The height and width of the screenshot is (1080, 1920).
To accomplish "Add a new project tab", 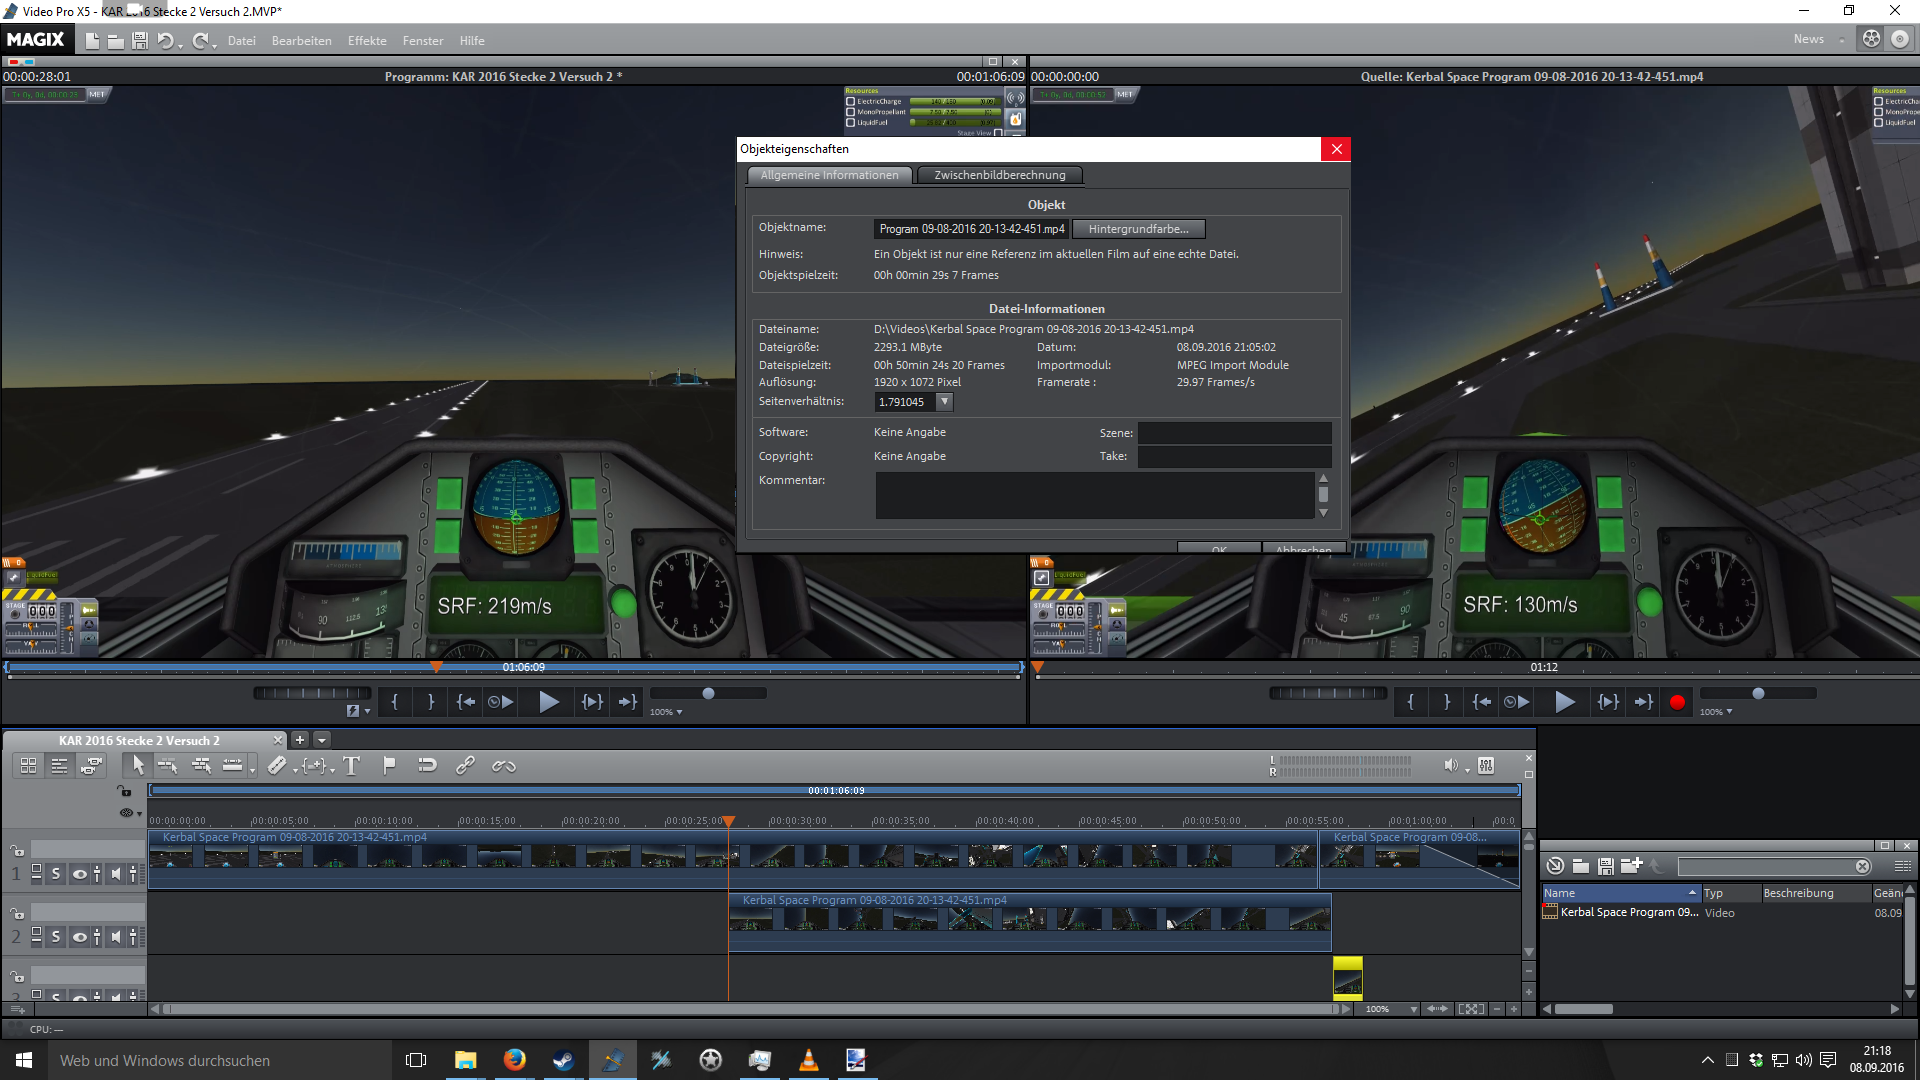I will tap(299, 740).
